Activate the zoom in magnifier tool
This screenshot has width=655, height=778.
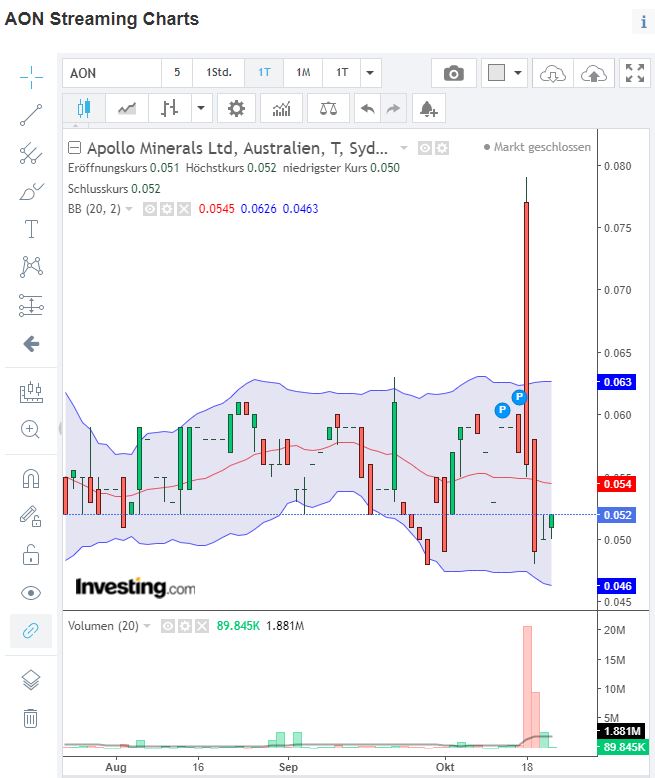point(31,429)
